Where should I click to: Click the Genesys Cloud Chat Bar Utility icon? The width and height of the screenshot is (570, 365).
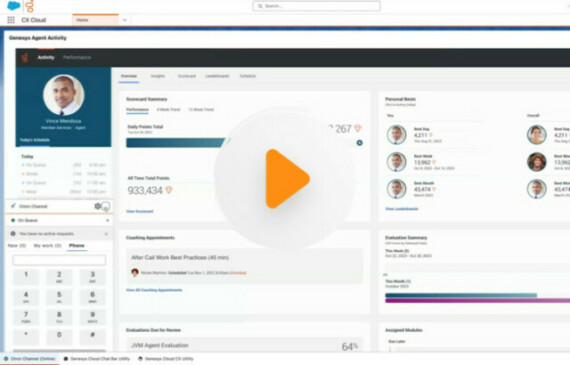(x=66, y=359)
